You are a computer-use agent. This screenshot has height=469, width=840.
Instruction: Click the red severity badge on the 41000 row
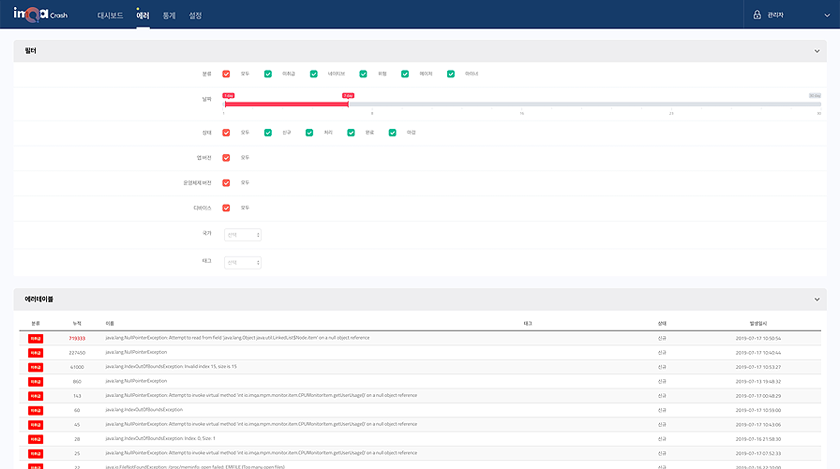[x=36, y=367]
